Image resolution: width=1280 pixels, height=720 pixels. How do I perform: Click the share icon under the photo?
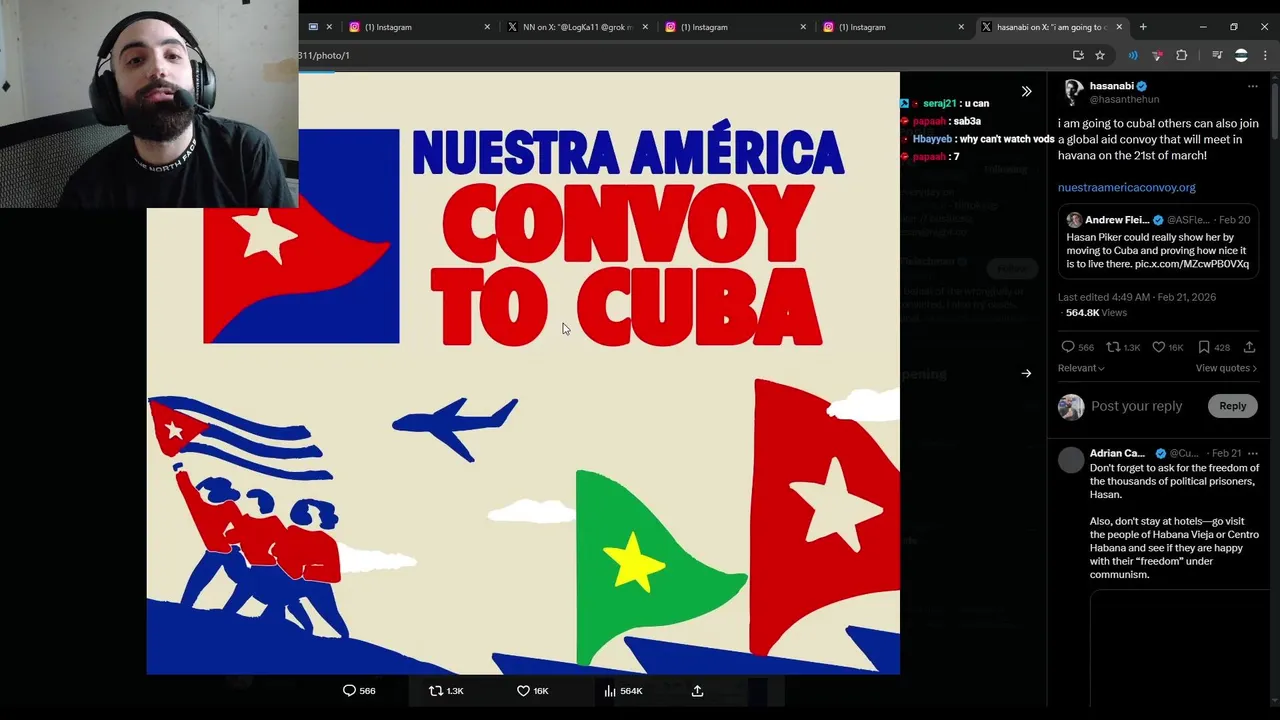697,691
